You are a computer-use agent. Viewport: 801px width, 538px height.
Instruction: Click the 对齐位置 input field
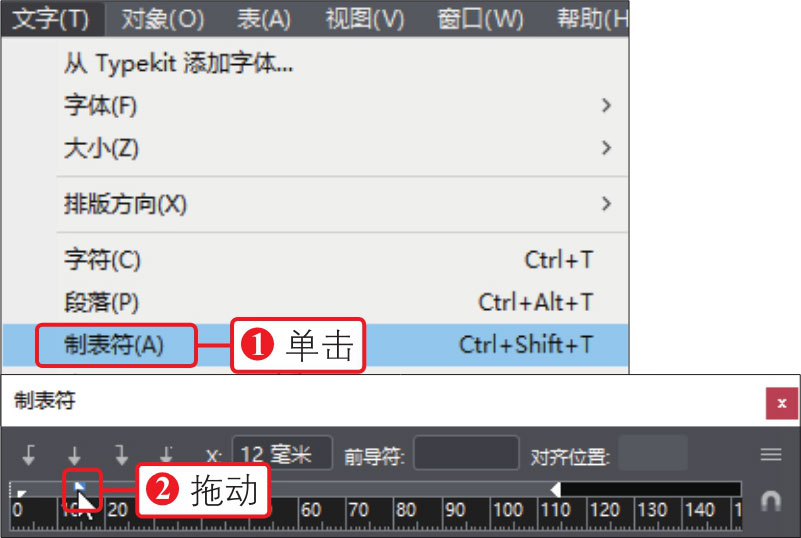[652, 454]
